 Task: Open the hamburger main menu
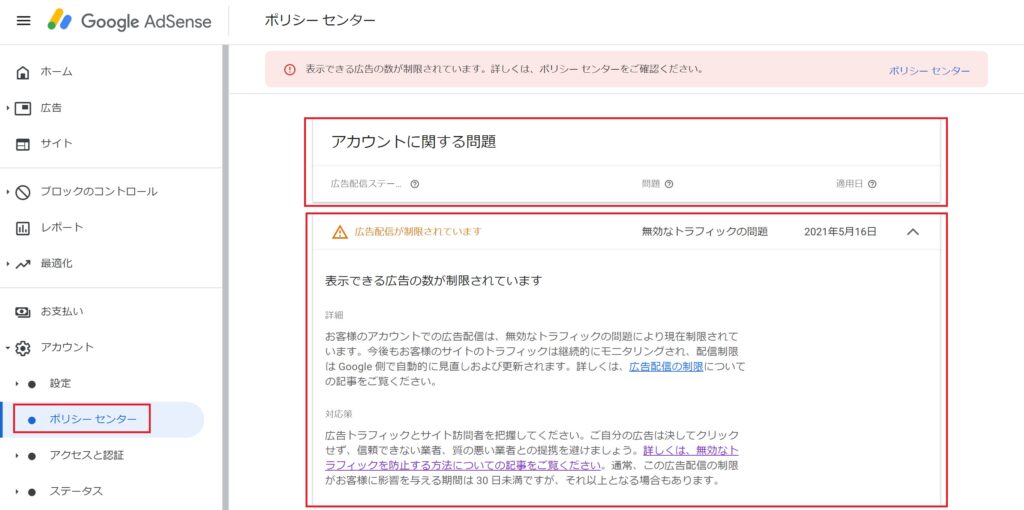pos(24,21)
